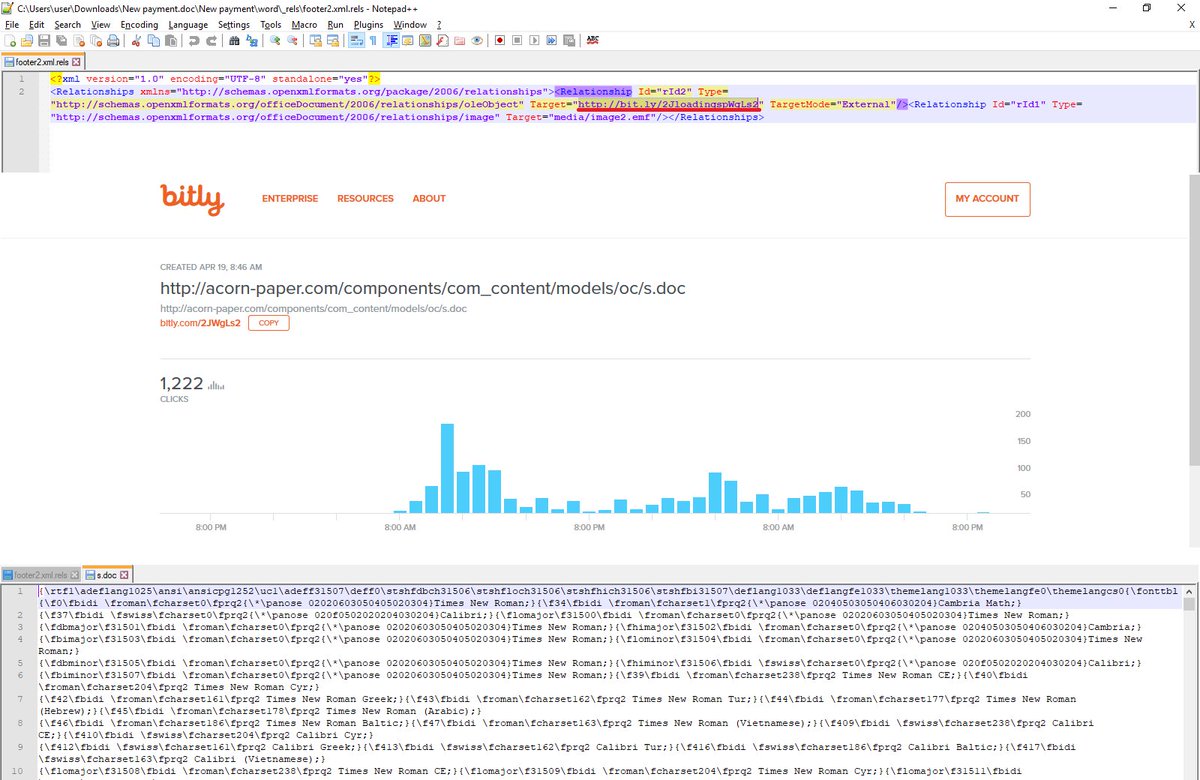
Task: Click the acorn-paper.com s.doc title link
Action: [423, 289]
